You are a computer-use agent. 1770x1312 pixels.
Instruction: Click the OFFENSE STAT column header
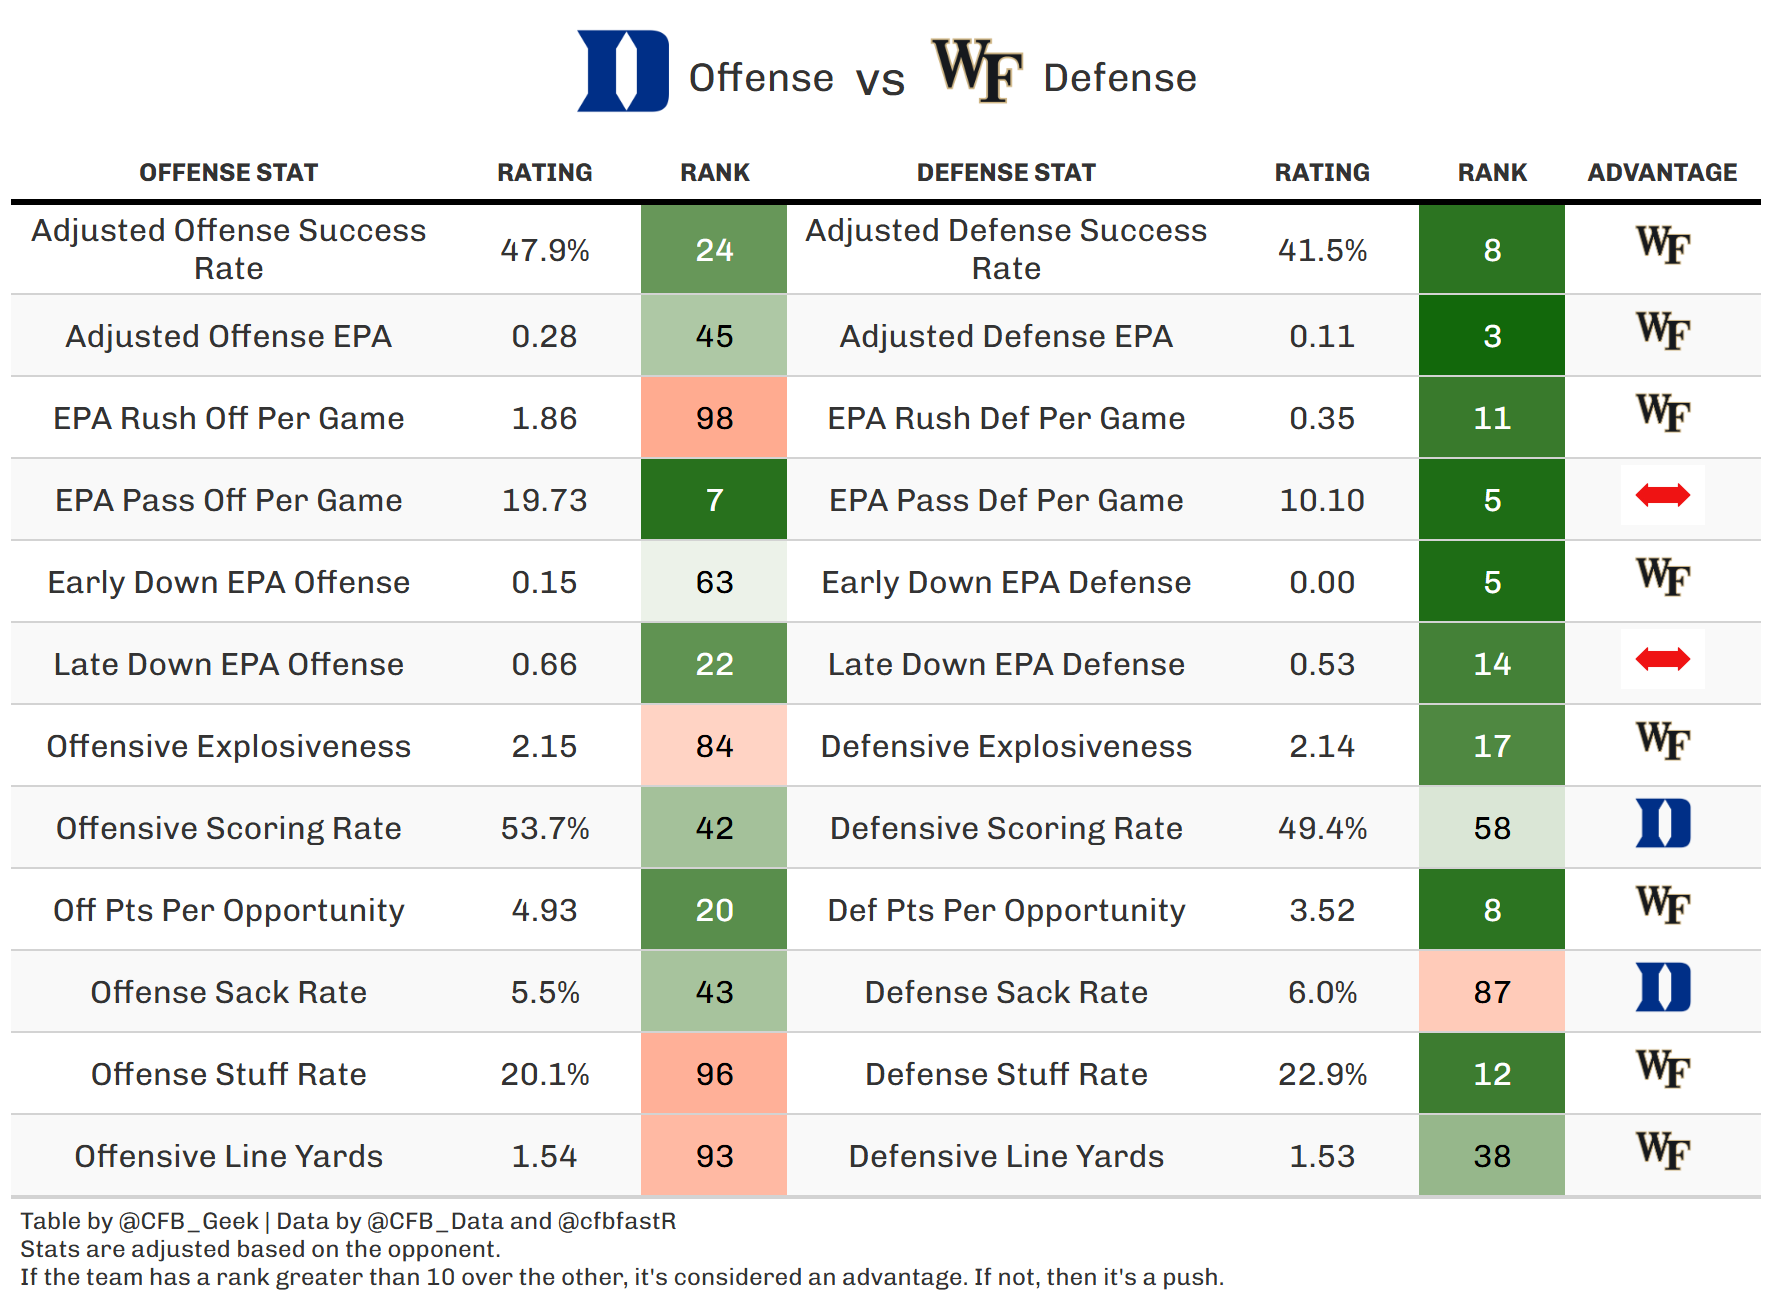[x=228, y=173]
